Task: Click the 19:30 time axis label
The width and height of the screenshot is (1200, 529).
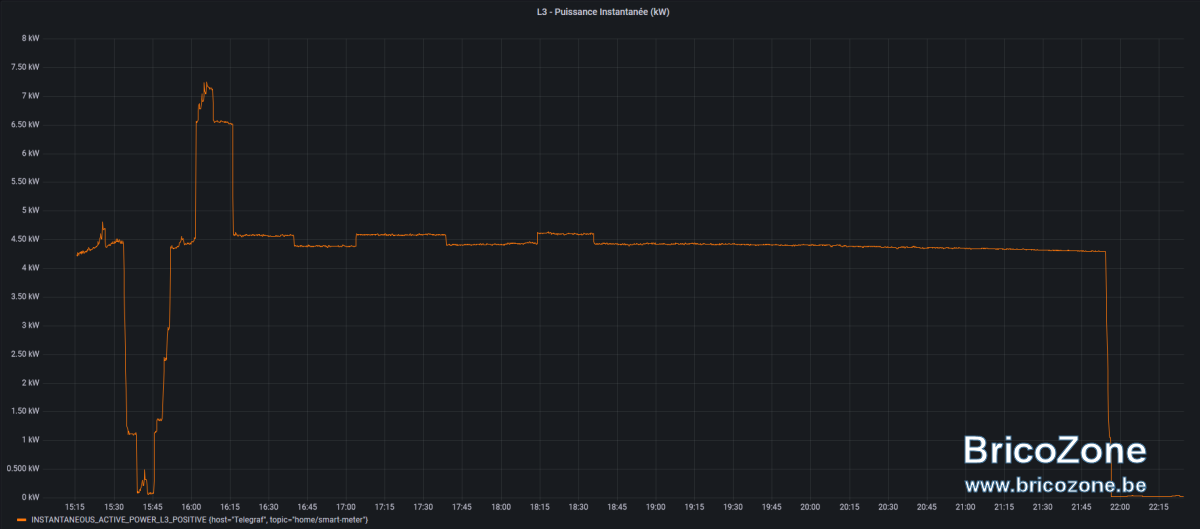Action: [x=733, y=507]
